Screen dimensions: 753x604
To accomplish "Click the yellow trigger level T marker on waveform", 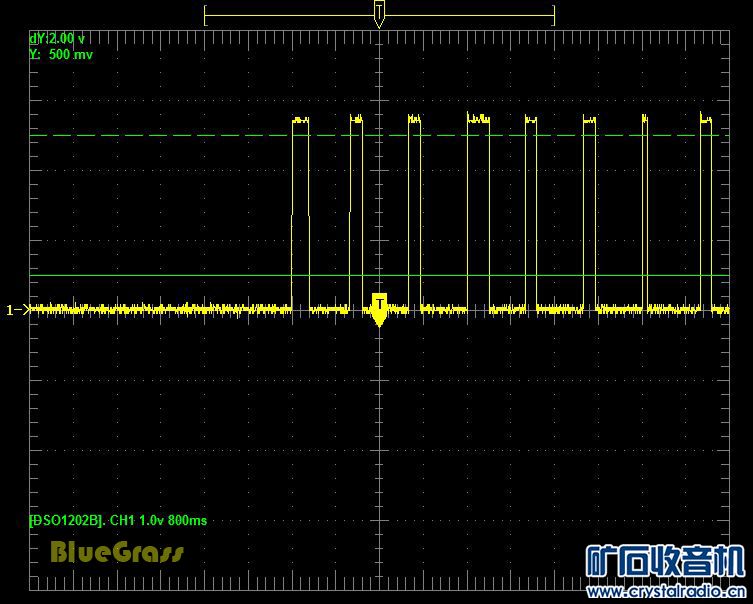I will click(379, 310).
